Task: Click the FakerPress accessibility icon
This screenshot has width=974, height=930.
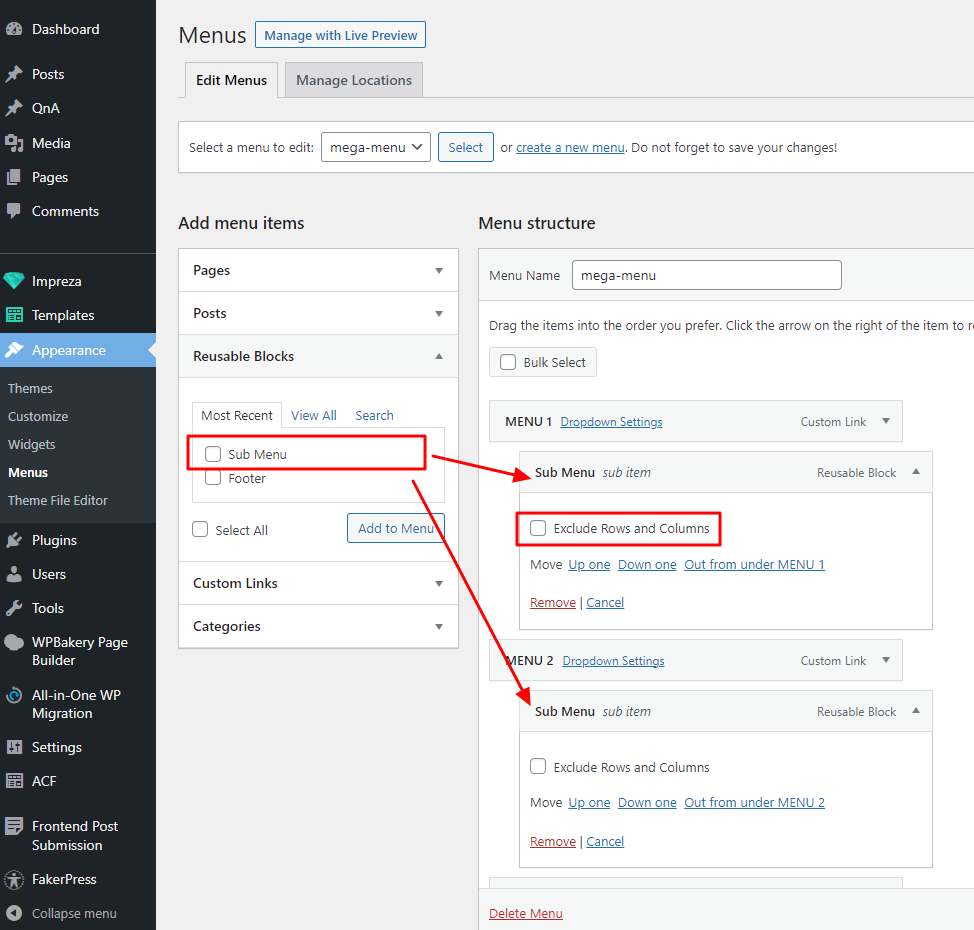Action: [14, 879]
